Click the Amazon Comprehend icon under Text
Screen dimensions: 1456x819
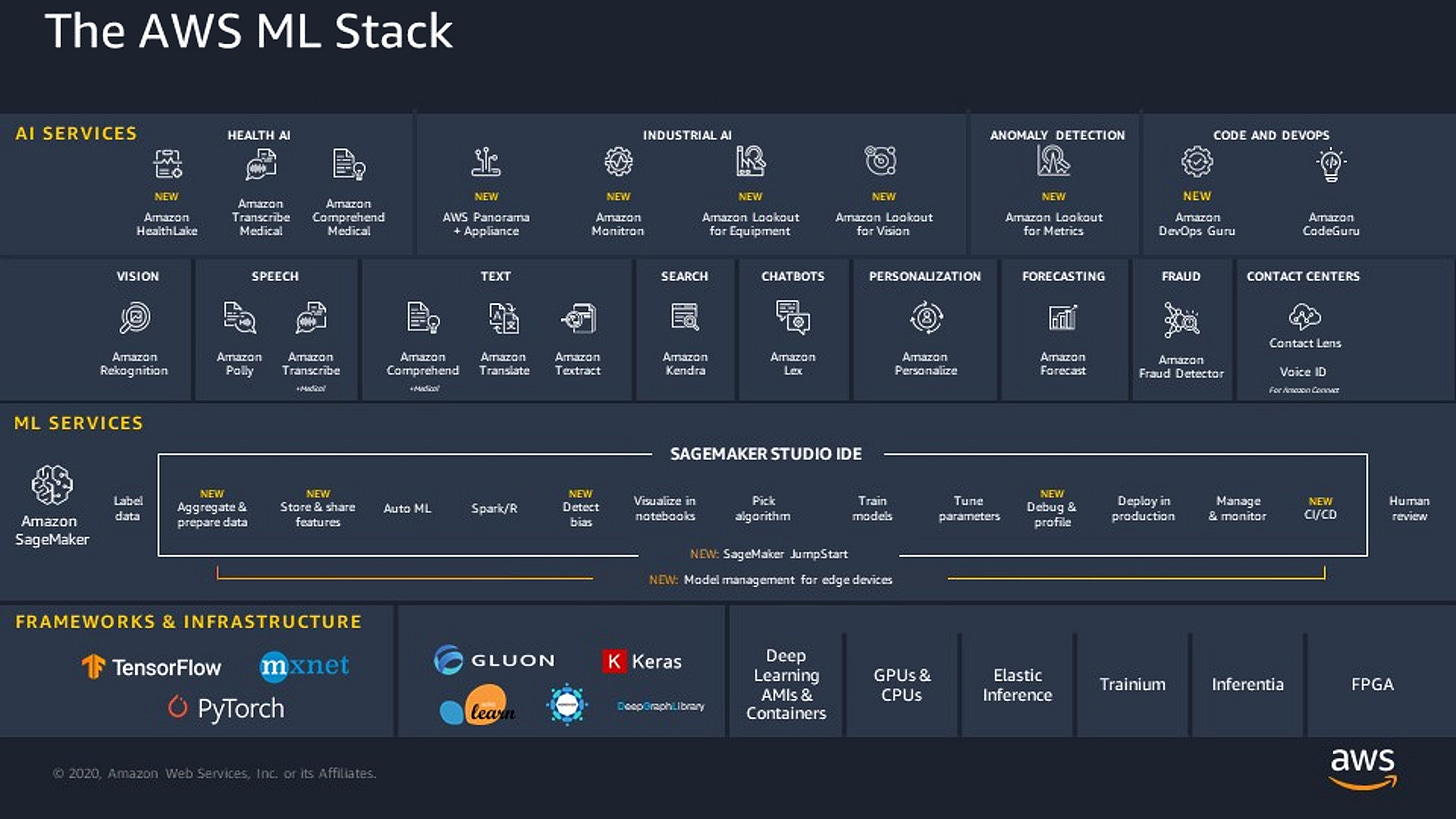click(x=423, y=318)
